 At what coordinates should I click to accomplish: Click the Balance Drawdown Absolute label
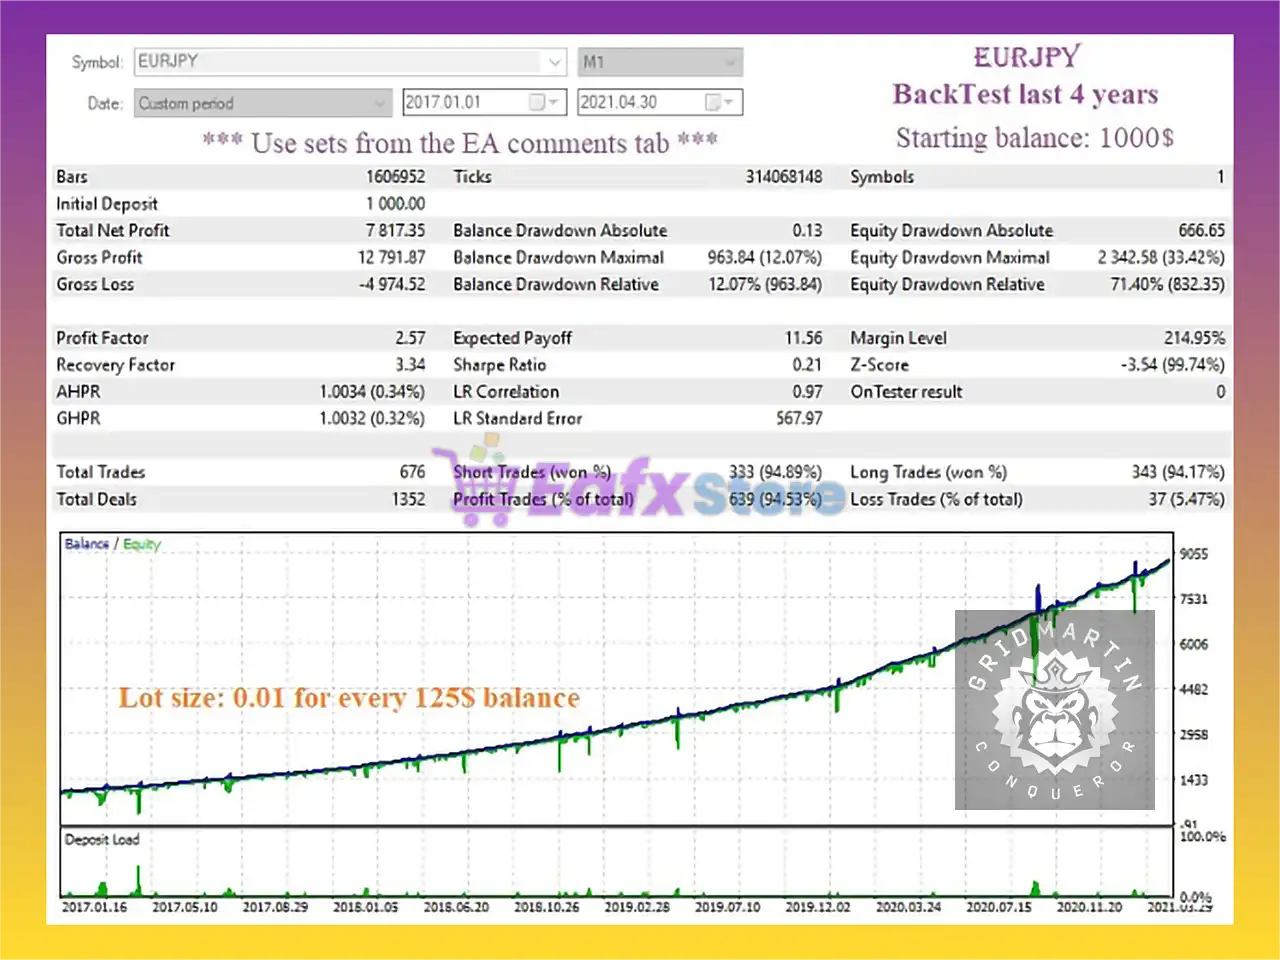pyautogui.click(x=560, y=231)
